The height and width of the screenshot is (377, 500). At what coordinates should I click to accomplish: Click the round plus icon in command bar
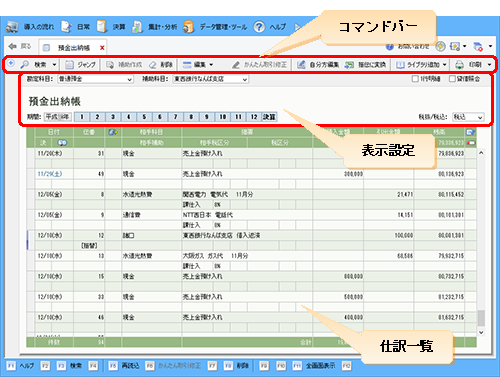tap(11, 63)
